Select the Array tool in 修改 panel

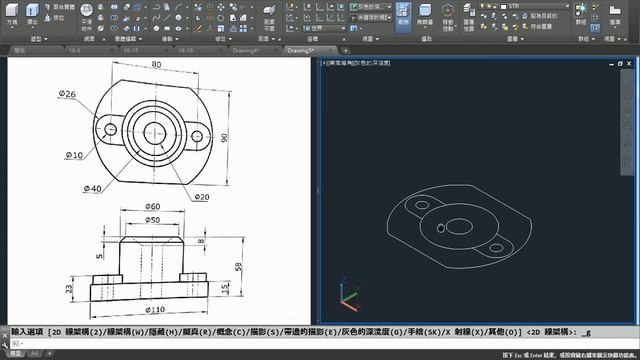[x=243, y=28]
